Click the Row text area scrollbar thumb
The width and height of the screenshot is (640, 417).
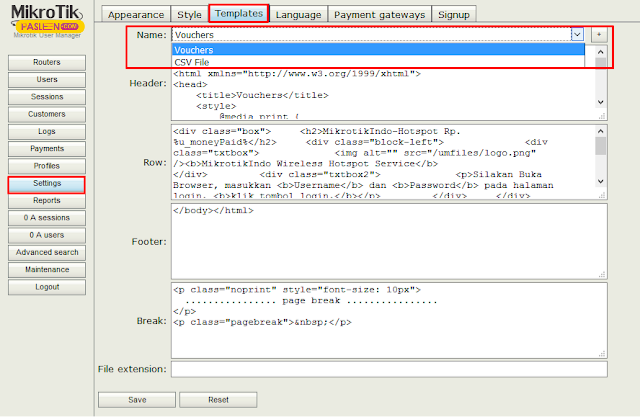pyautogui.click(x=600, y=146)
